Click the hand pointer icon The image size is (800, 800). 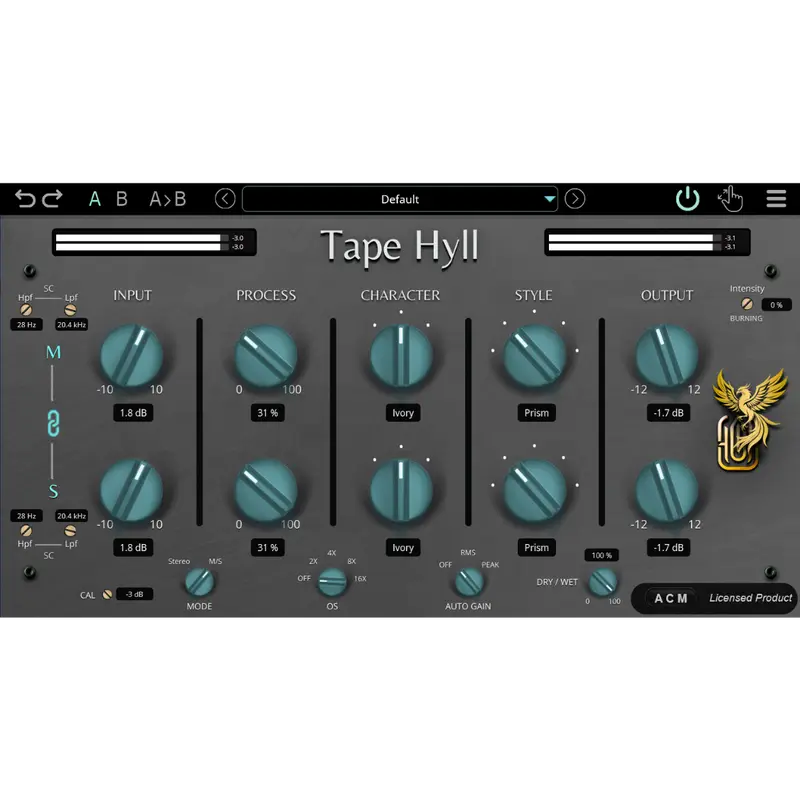[731, 199]
